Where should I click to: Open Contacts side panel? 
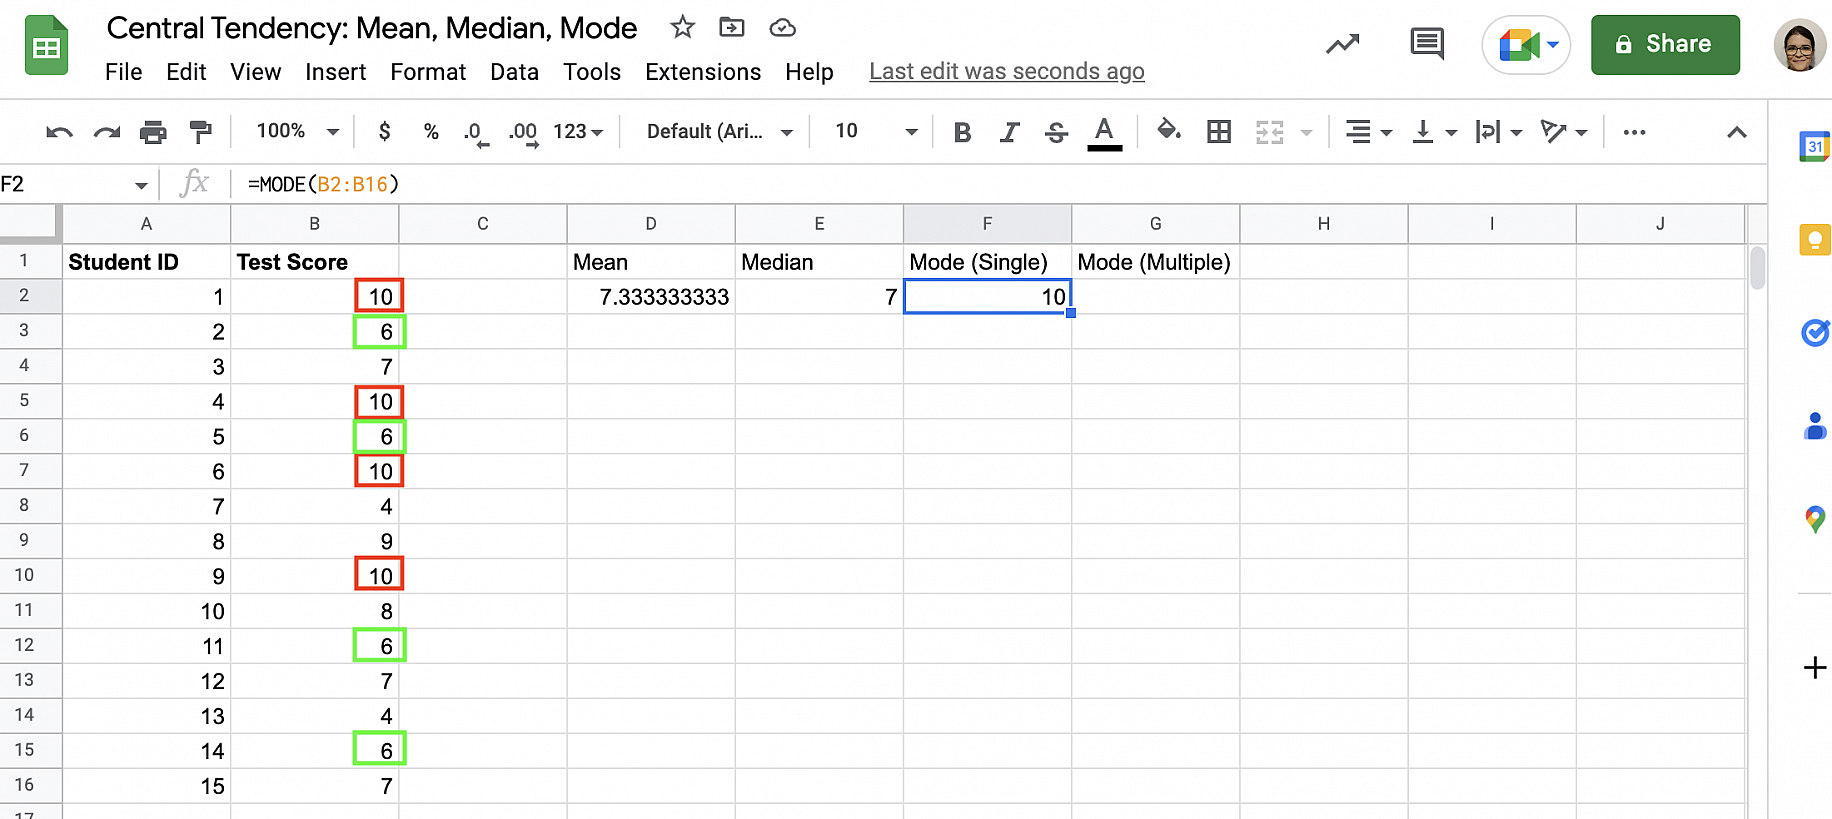(x=1815, y=426)
